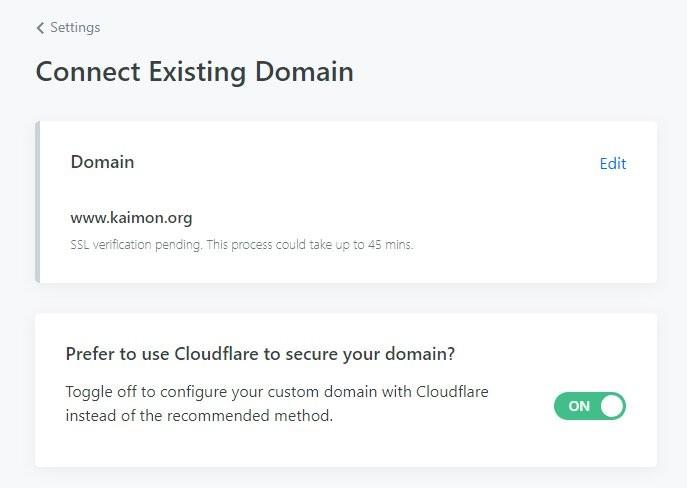Click the Domain card's left accent bar
This screenshot has width=687, height=488.
coord(38,202)
